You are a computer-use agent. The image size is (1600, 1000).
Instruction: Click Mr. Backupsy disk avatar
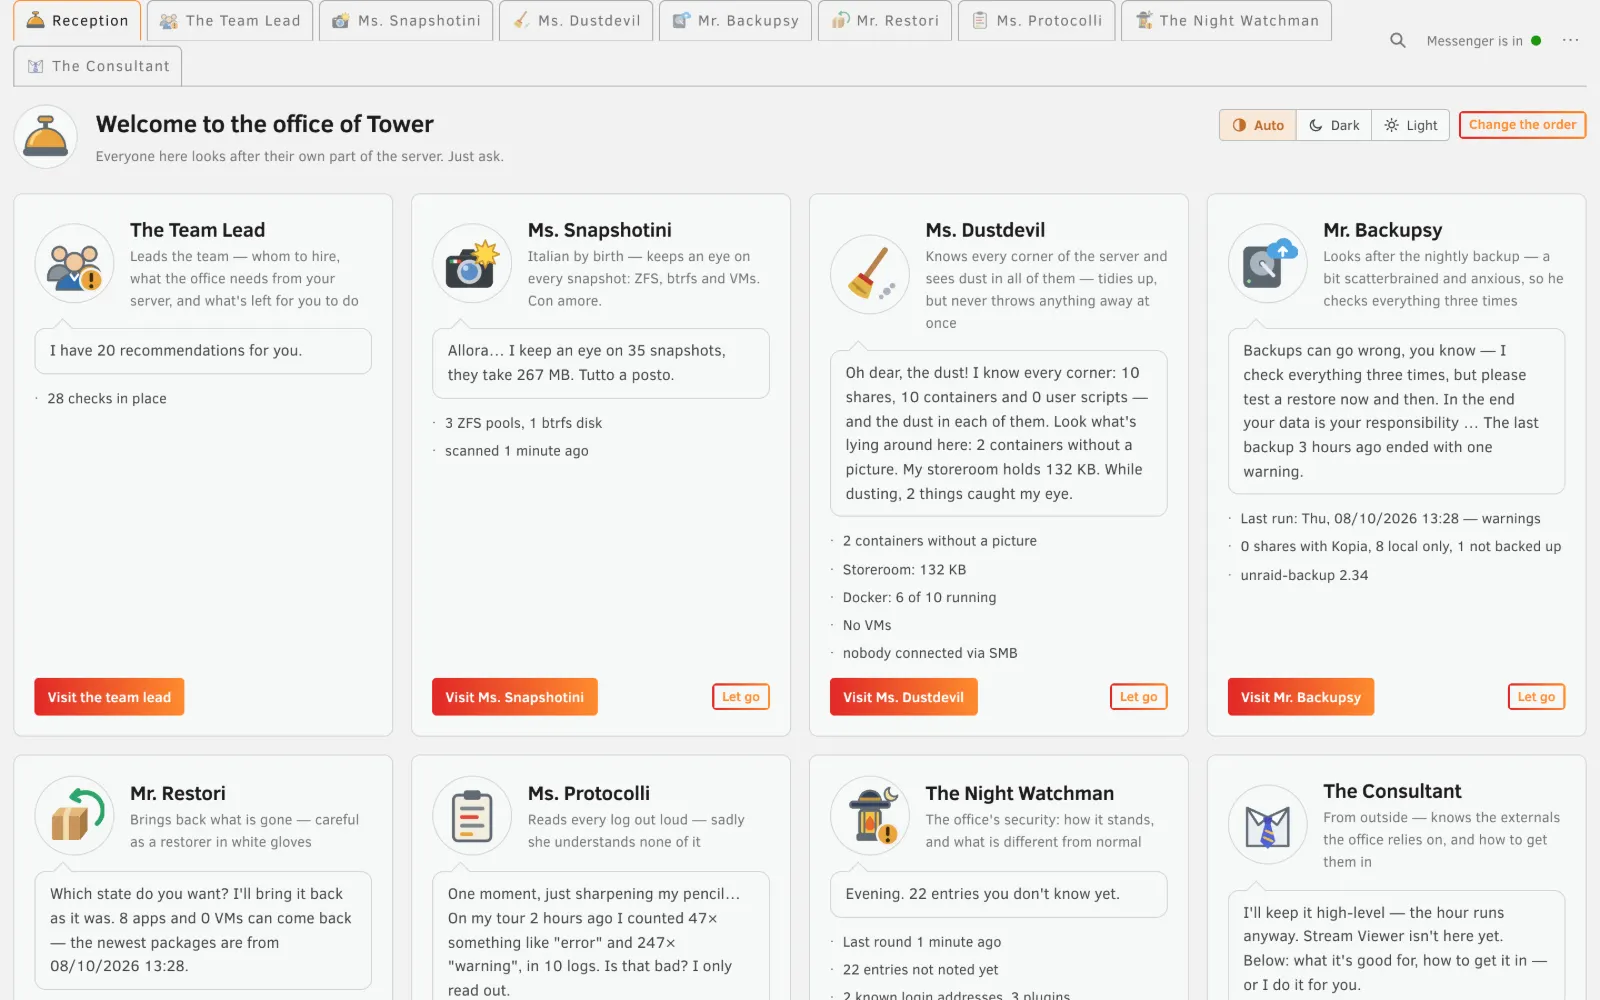click(x=1268, y=264)
